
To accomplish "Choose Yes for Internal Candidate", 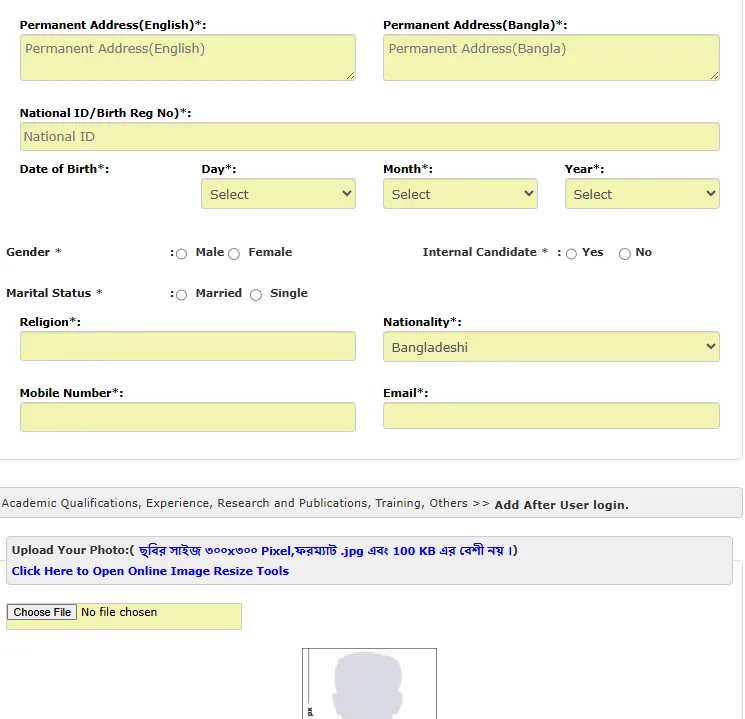I will point(571,254).
